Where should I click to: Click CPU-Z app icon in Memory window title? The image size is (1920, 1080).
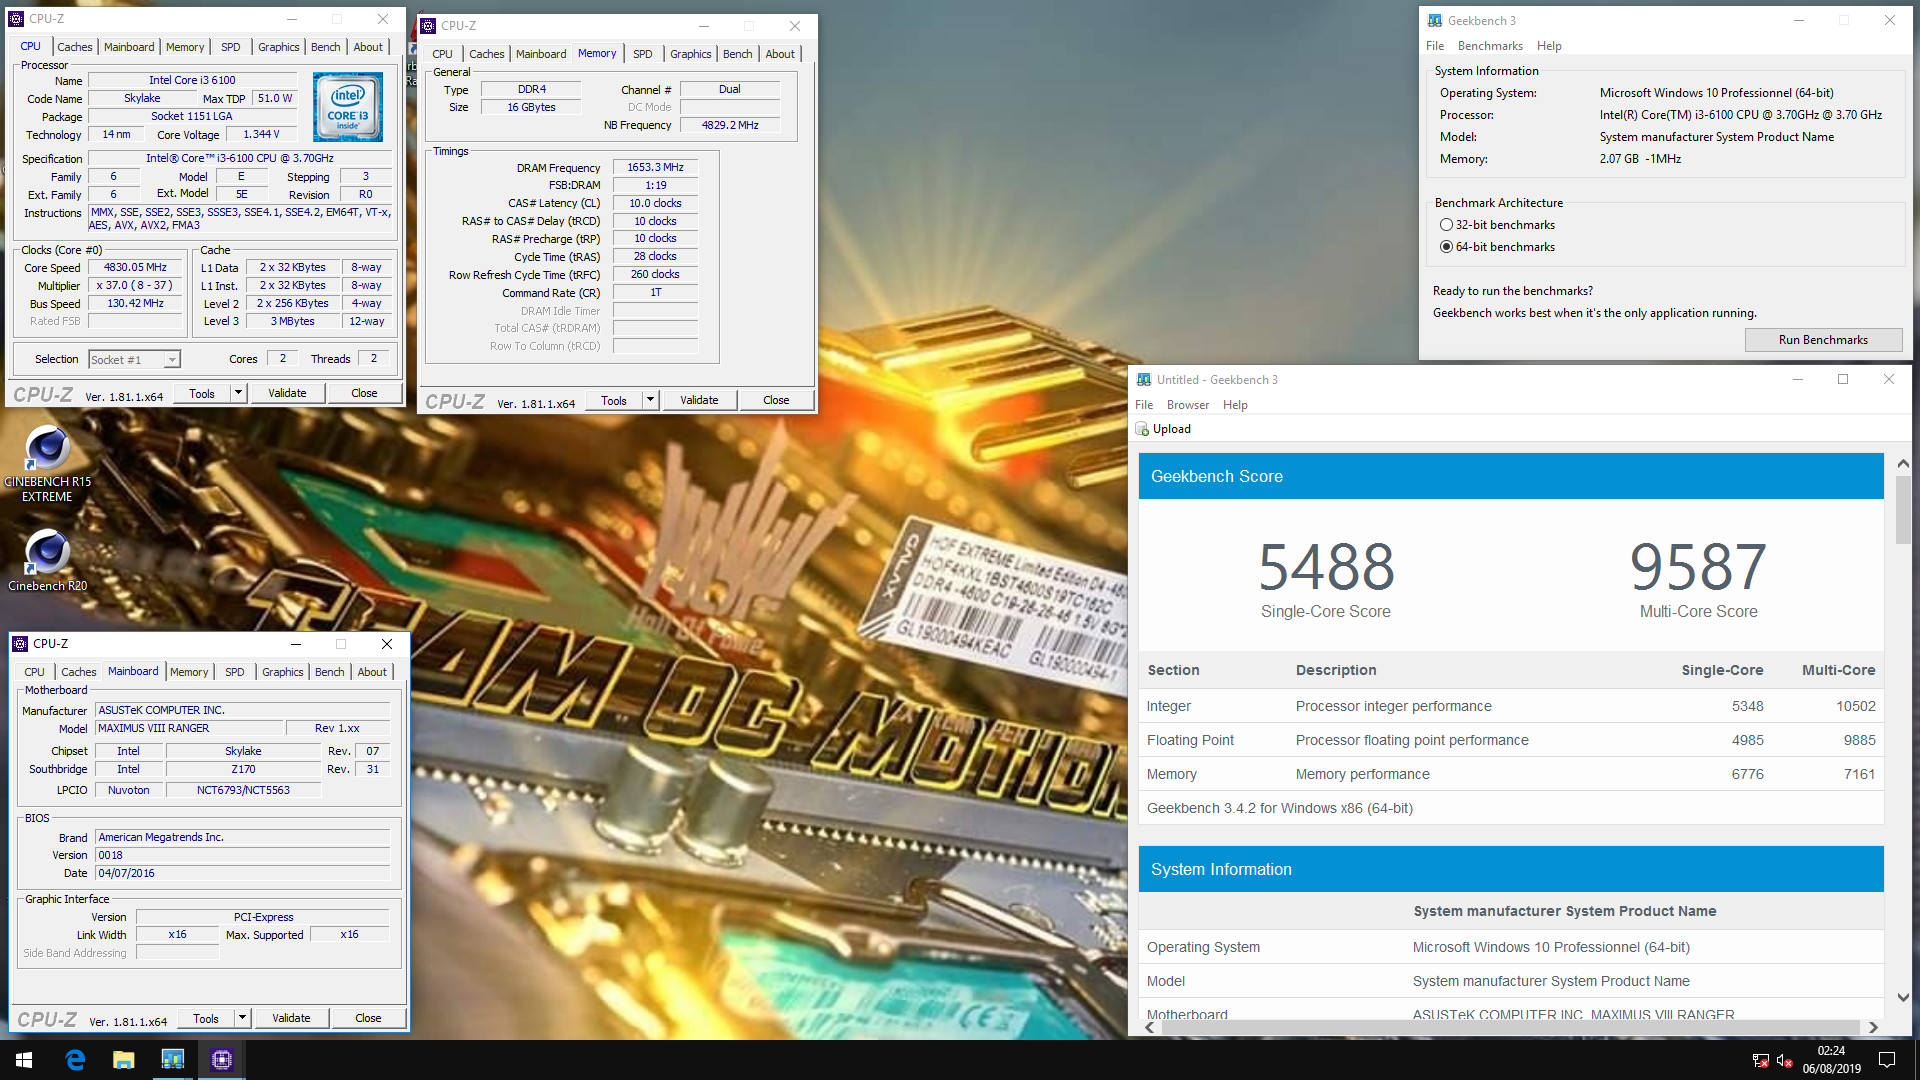tap(428, 26)
